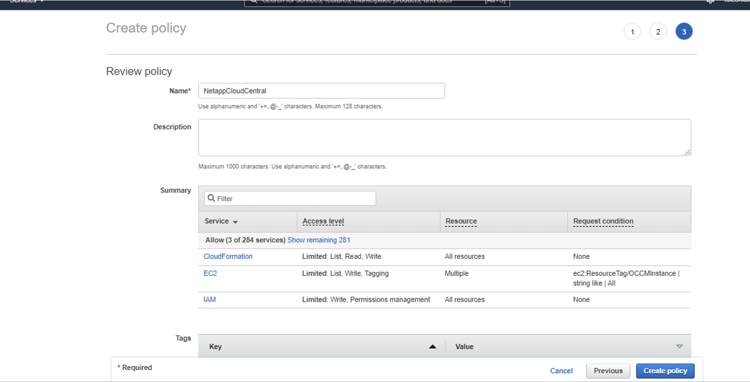Click the Resource column header
Screen dimensions: 750x382
point(461,221)
